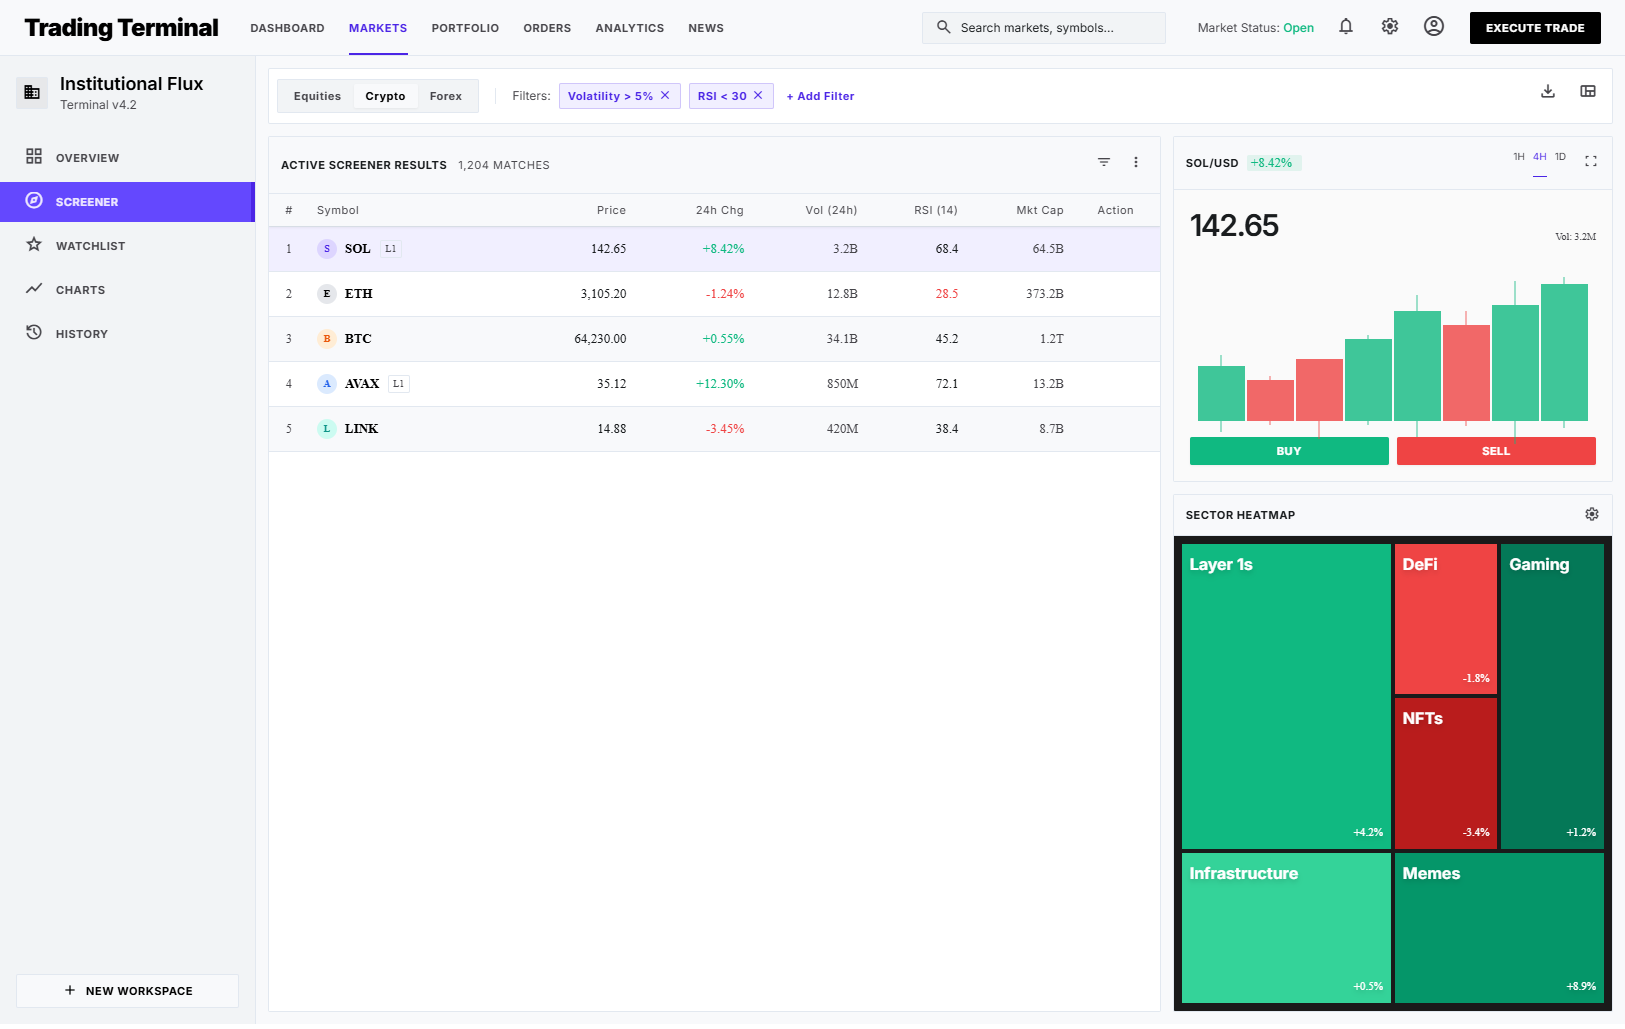This screenshot has width=1625, height=1029.
Task: Open the Analytics nav tab
Action: 629,28
